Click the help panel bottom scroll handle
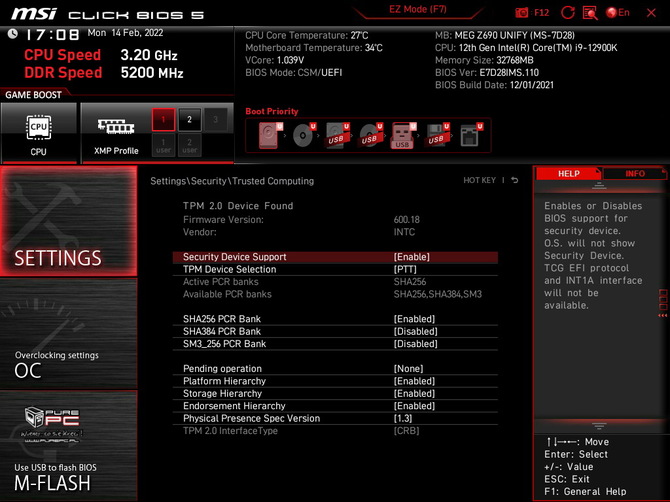 click(599, 426)
